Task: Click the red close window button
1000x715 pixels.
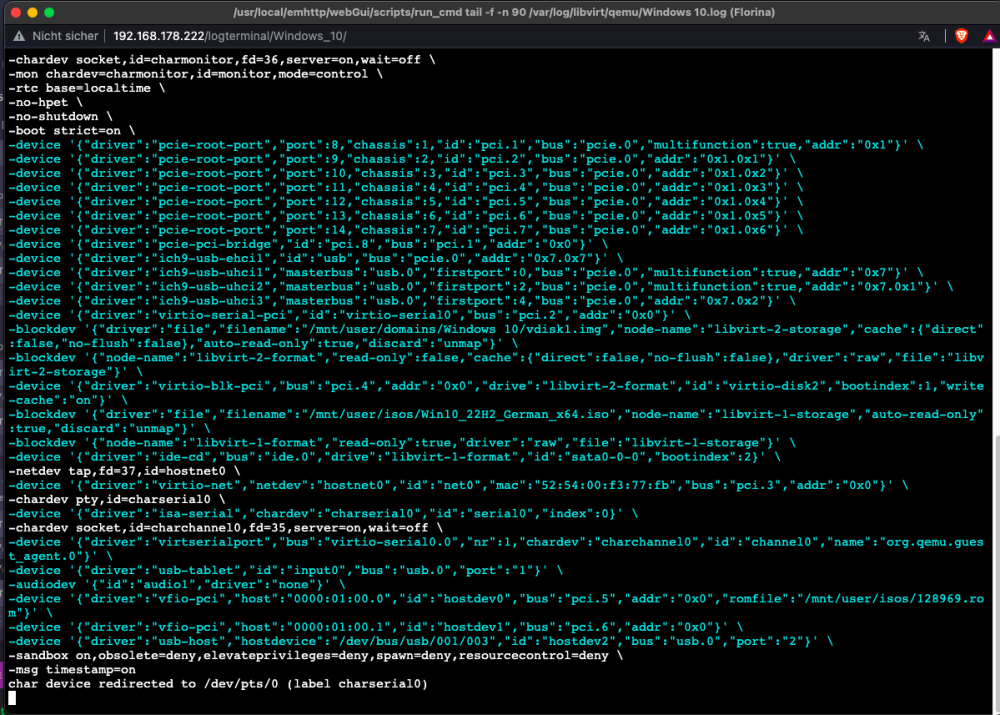Action: tap(16, 12)
